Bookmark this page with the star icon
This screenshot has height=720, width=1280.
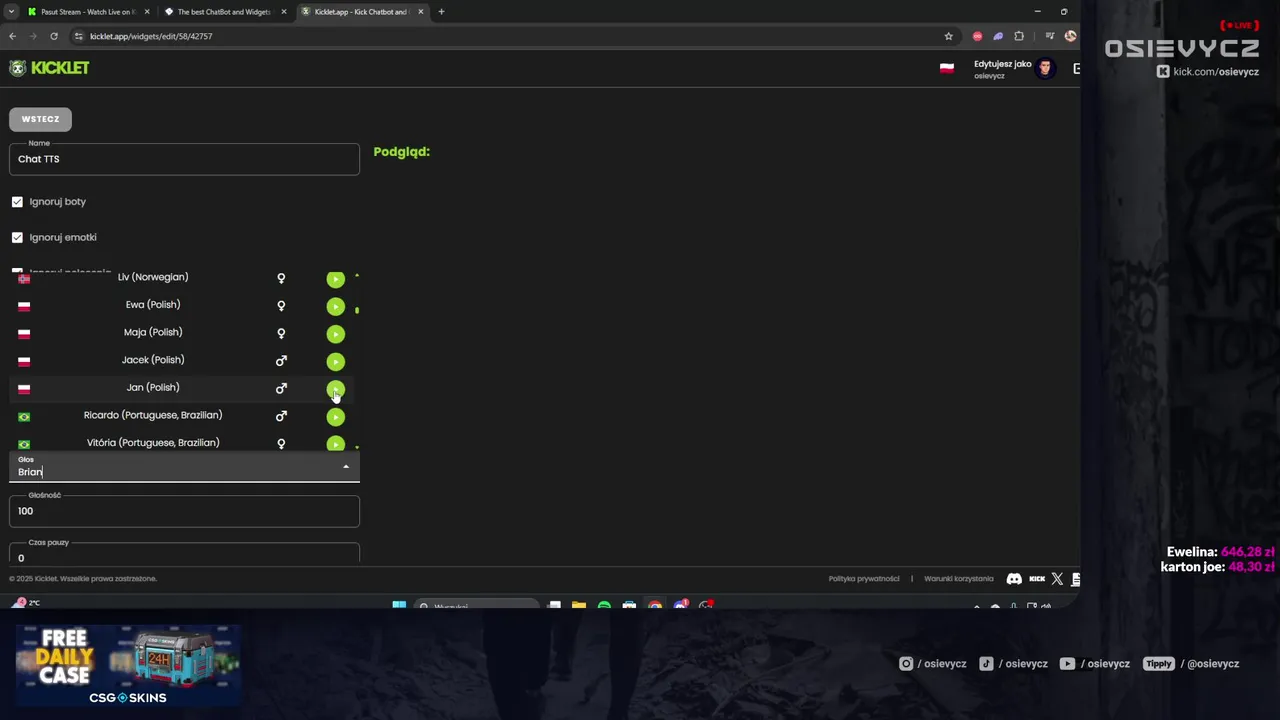948,36
